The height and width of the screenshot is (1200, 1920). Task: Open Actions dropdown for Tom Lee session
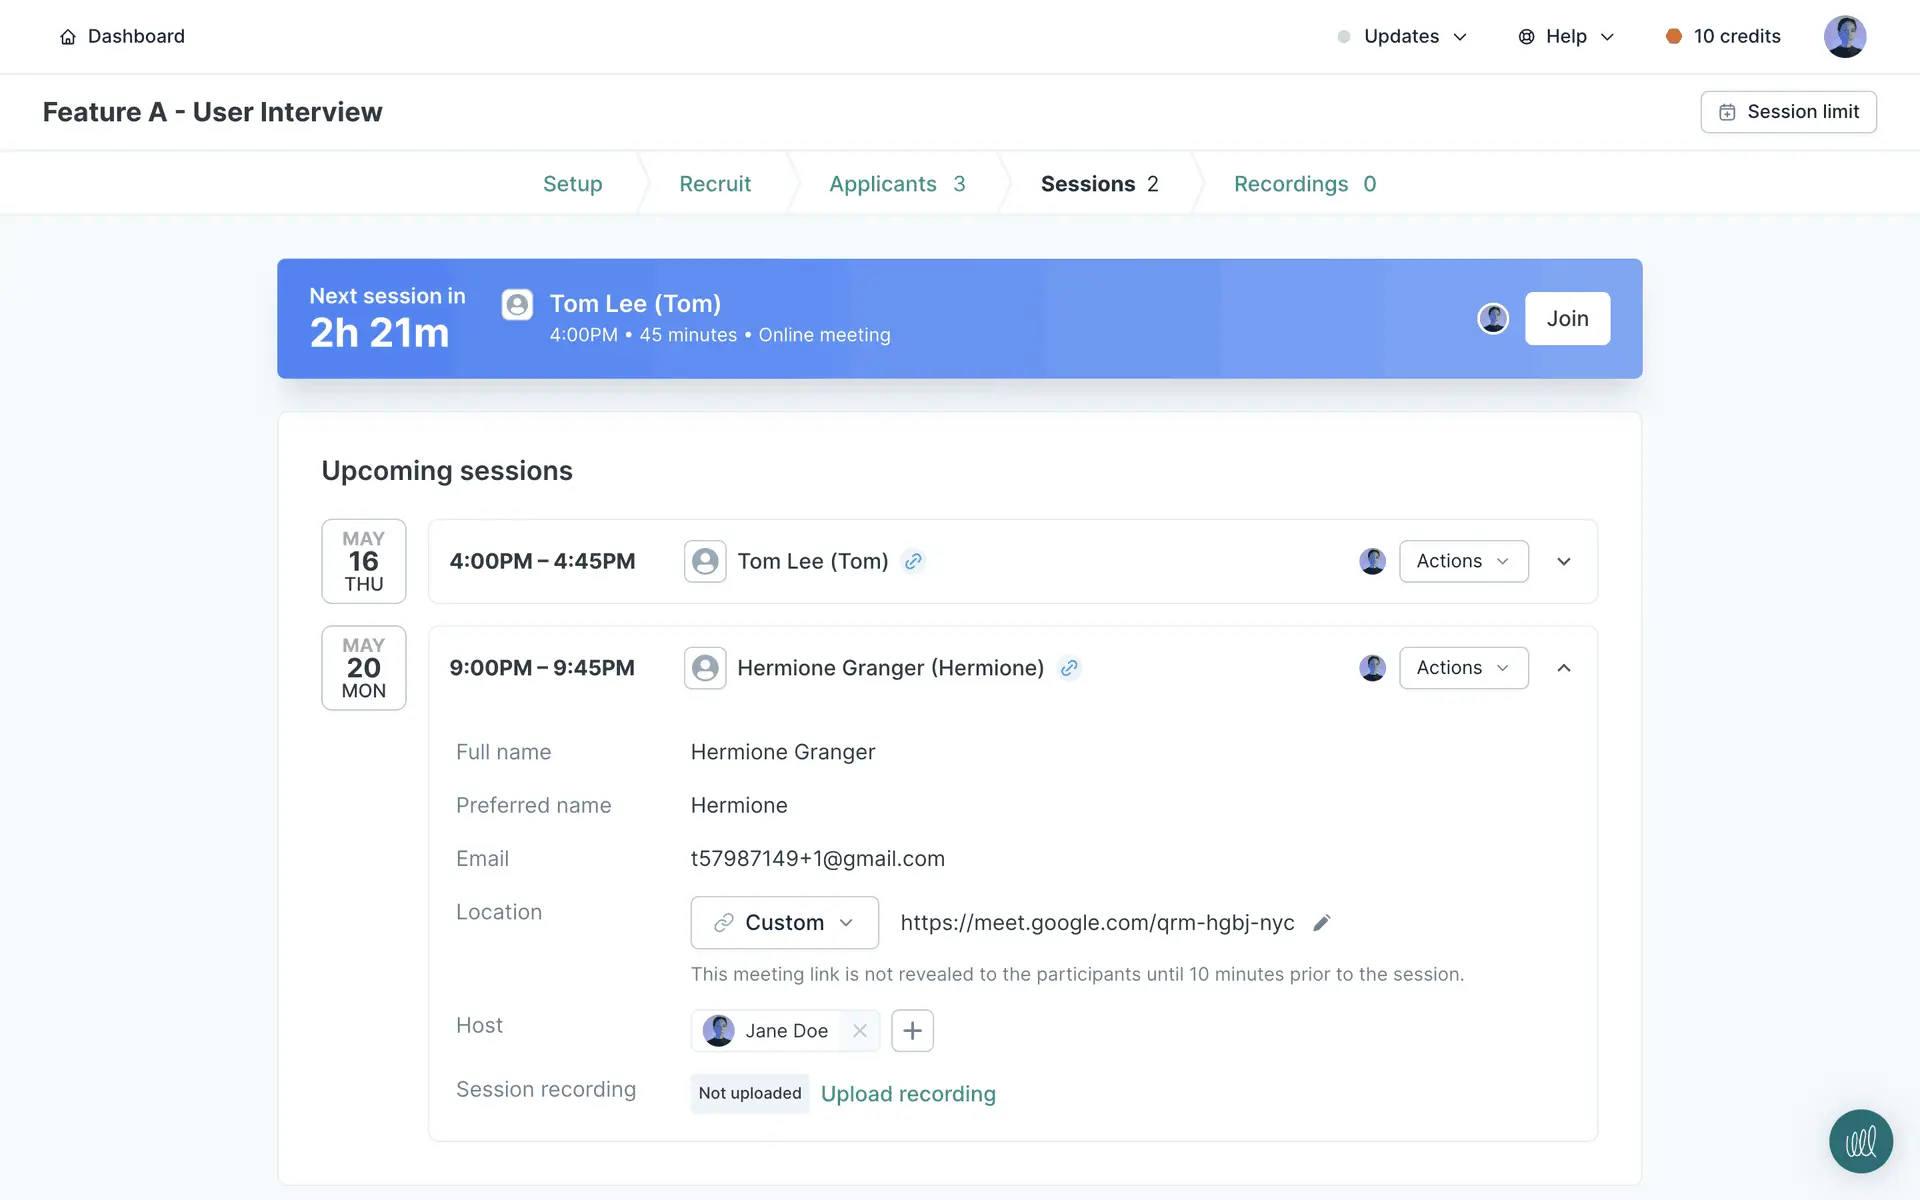1463,562
